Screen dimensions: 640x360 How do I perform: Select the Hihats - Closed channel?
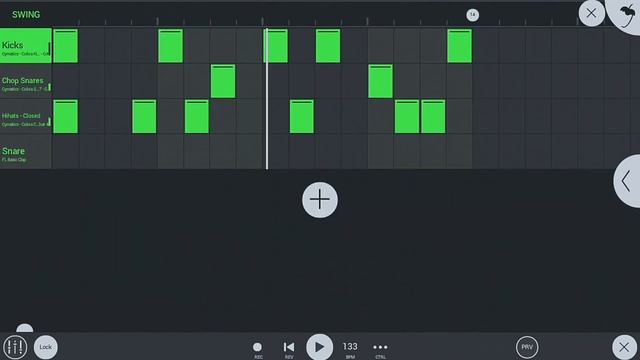tap(26, 117)
